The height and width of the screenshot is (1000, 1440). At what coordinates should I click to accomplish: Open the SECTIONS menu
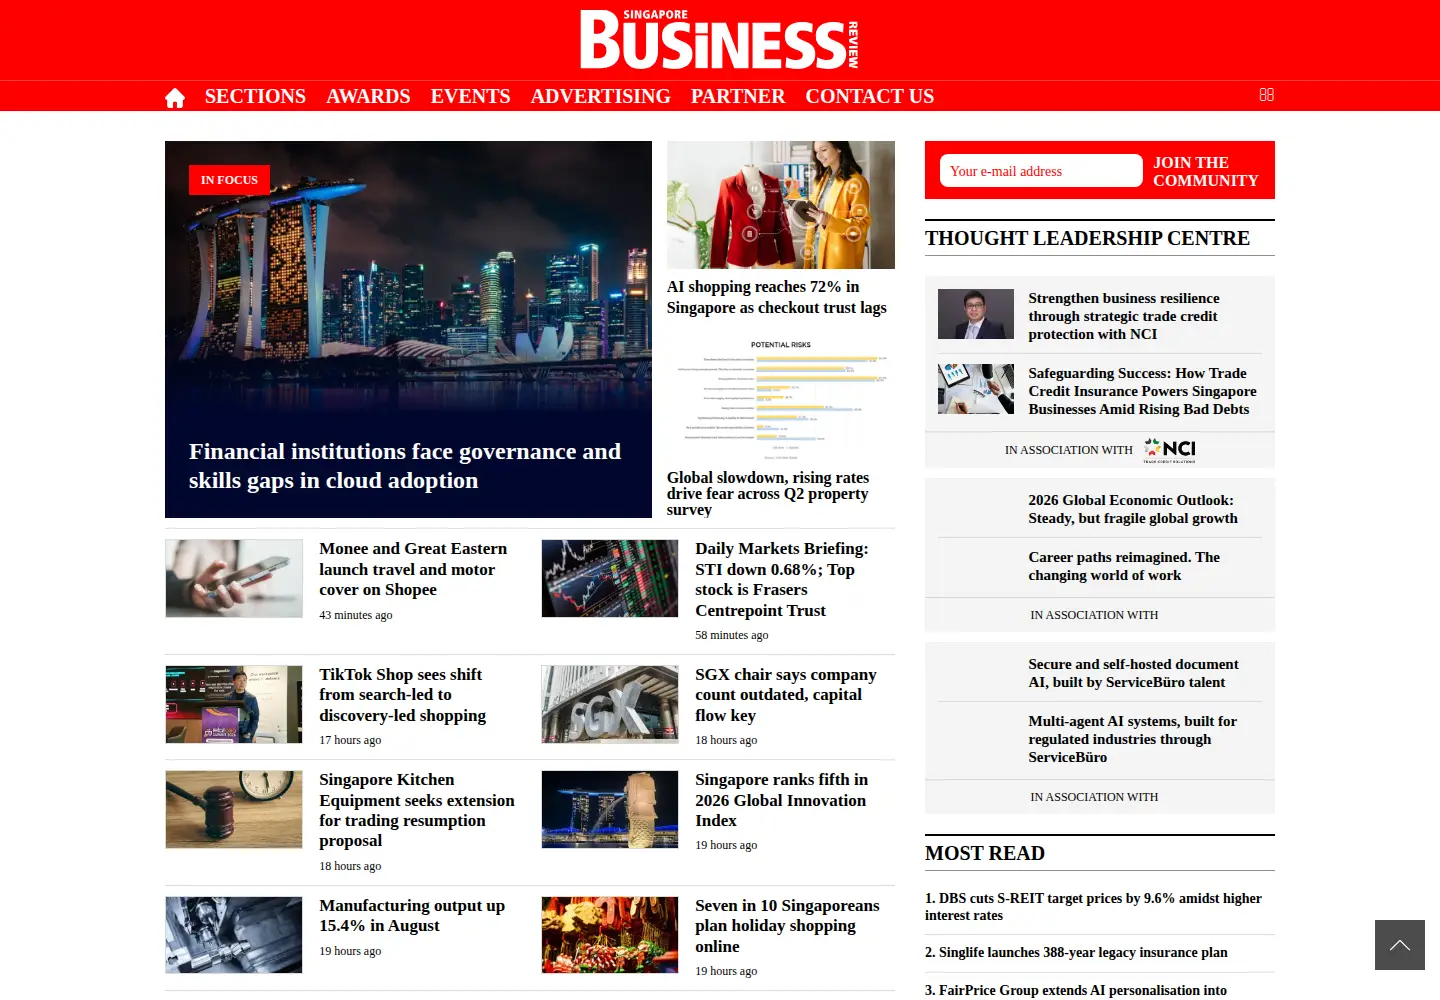pos(255,96)
